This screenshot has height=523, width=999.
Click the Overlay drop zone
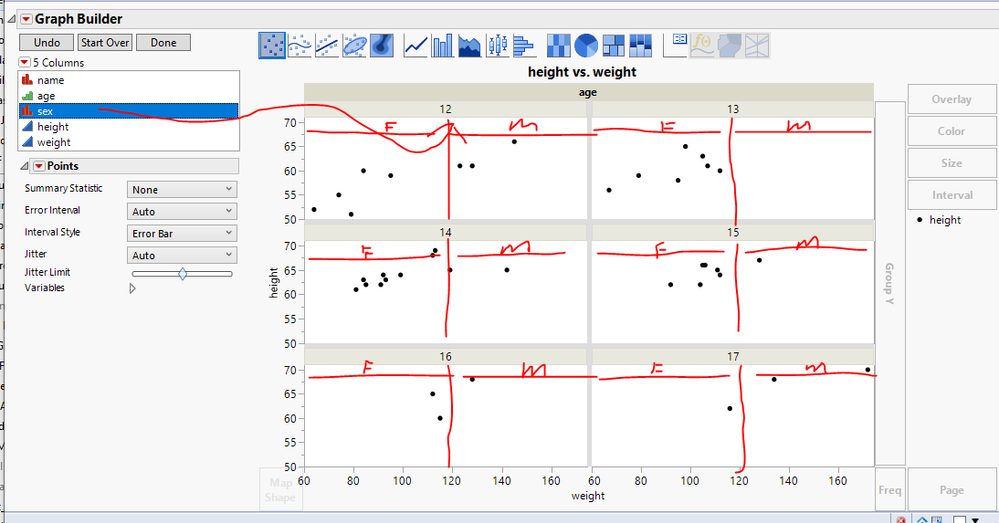tap(952, 99)
